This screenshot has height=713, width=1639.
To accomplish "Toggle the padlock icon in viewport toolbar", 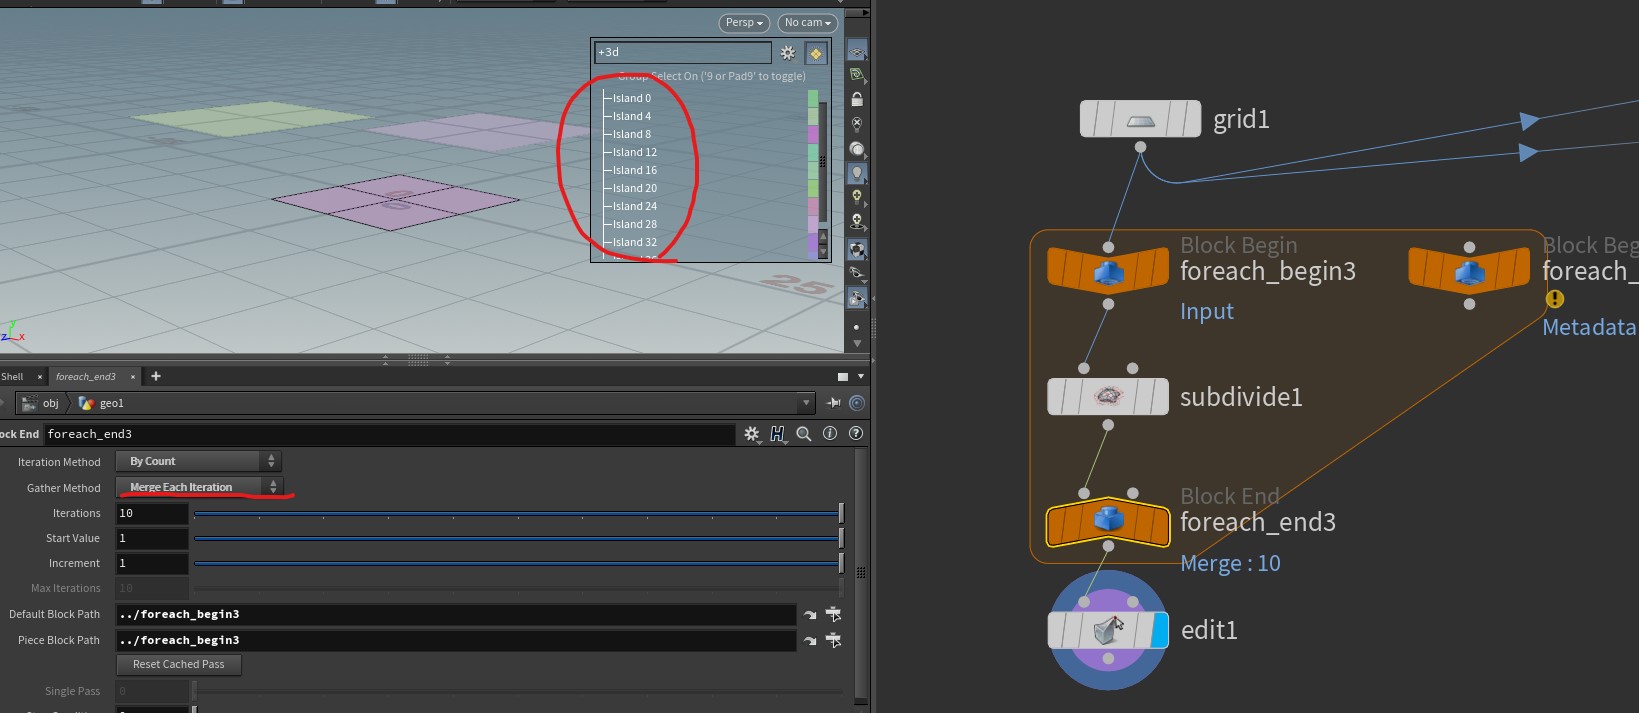I will (857, 99).
